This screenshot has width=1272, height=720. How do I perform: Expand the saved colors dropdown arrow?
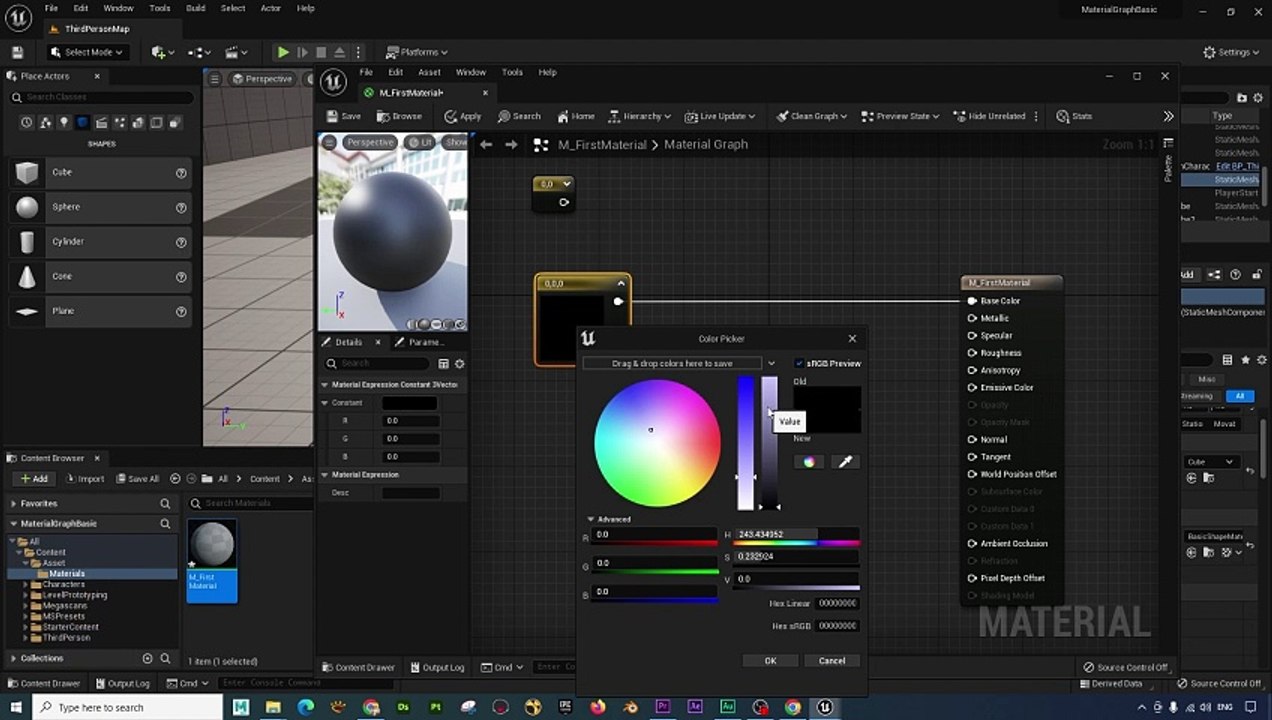(x=771, y=364)
